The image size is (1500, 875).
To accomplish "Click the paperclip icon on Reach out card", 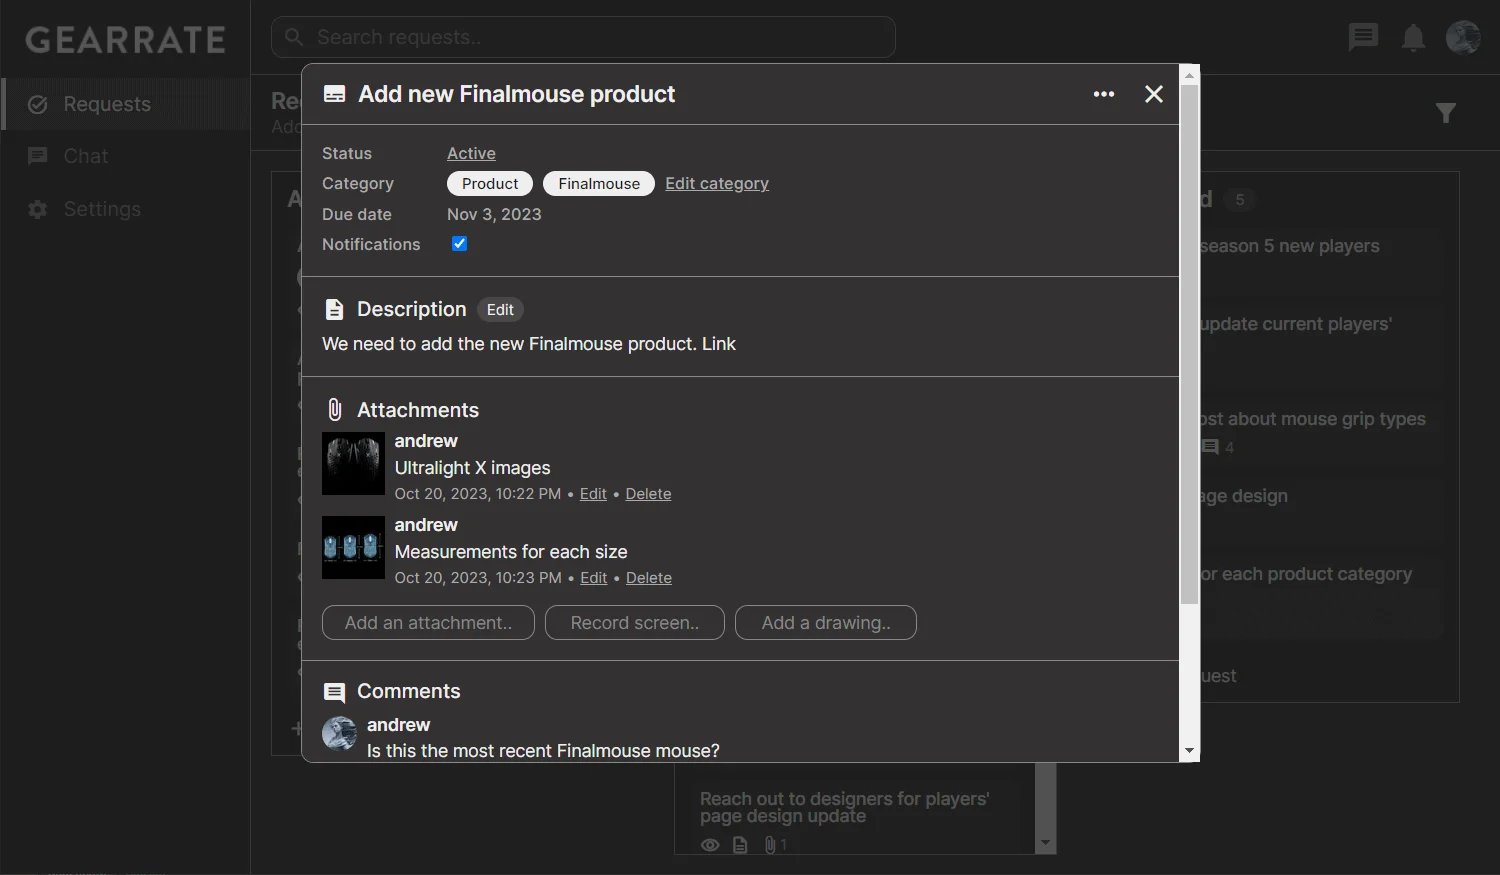I will 770,845.
